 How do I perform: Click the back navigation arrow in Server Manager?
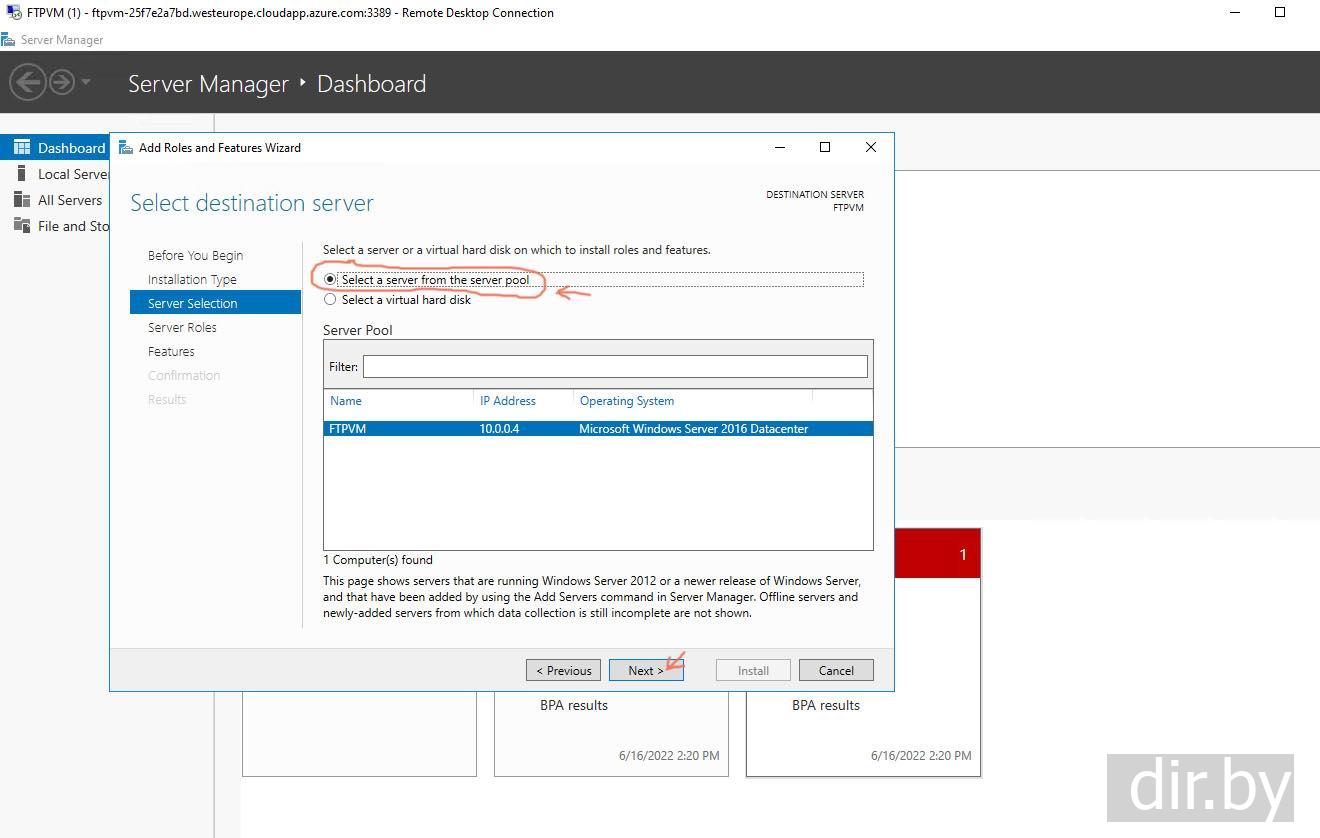28,82
